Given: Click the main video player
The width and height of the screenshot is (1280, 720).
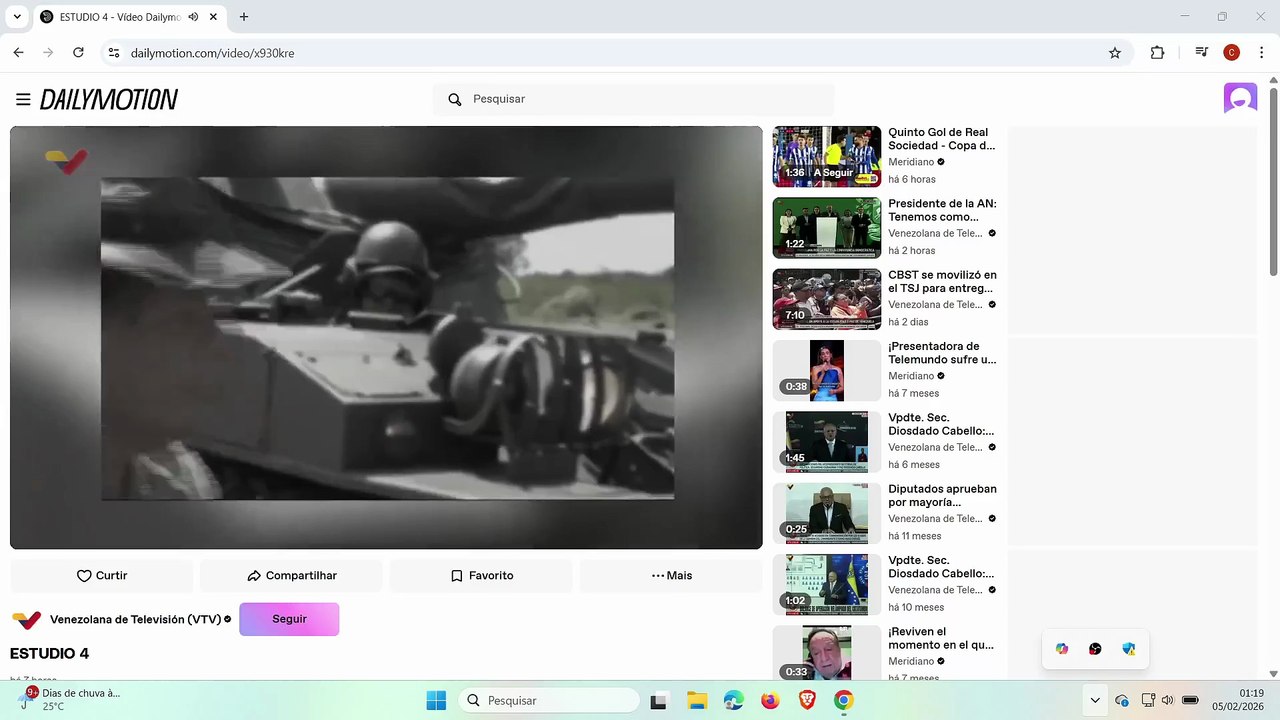Looking at the screenshot, I should coord(386,338).
